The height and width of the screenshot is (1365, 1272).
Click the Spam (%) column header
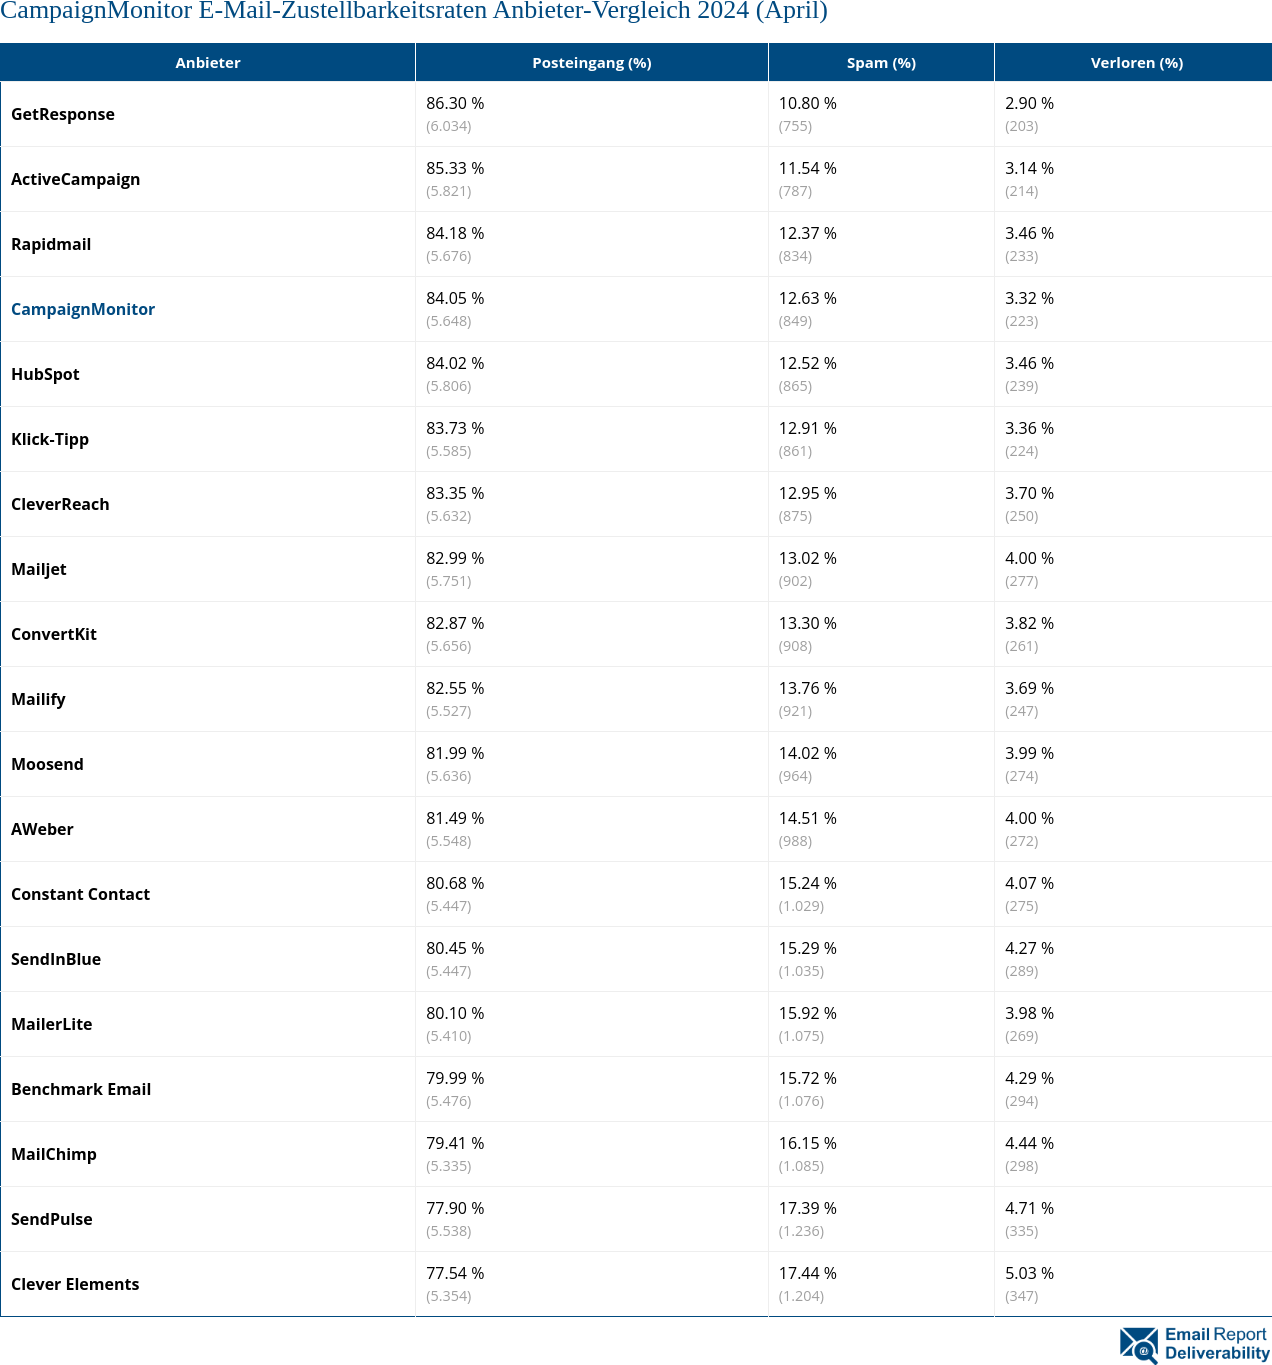coord(881,62)
